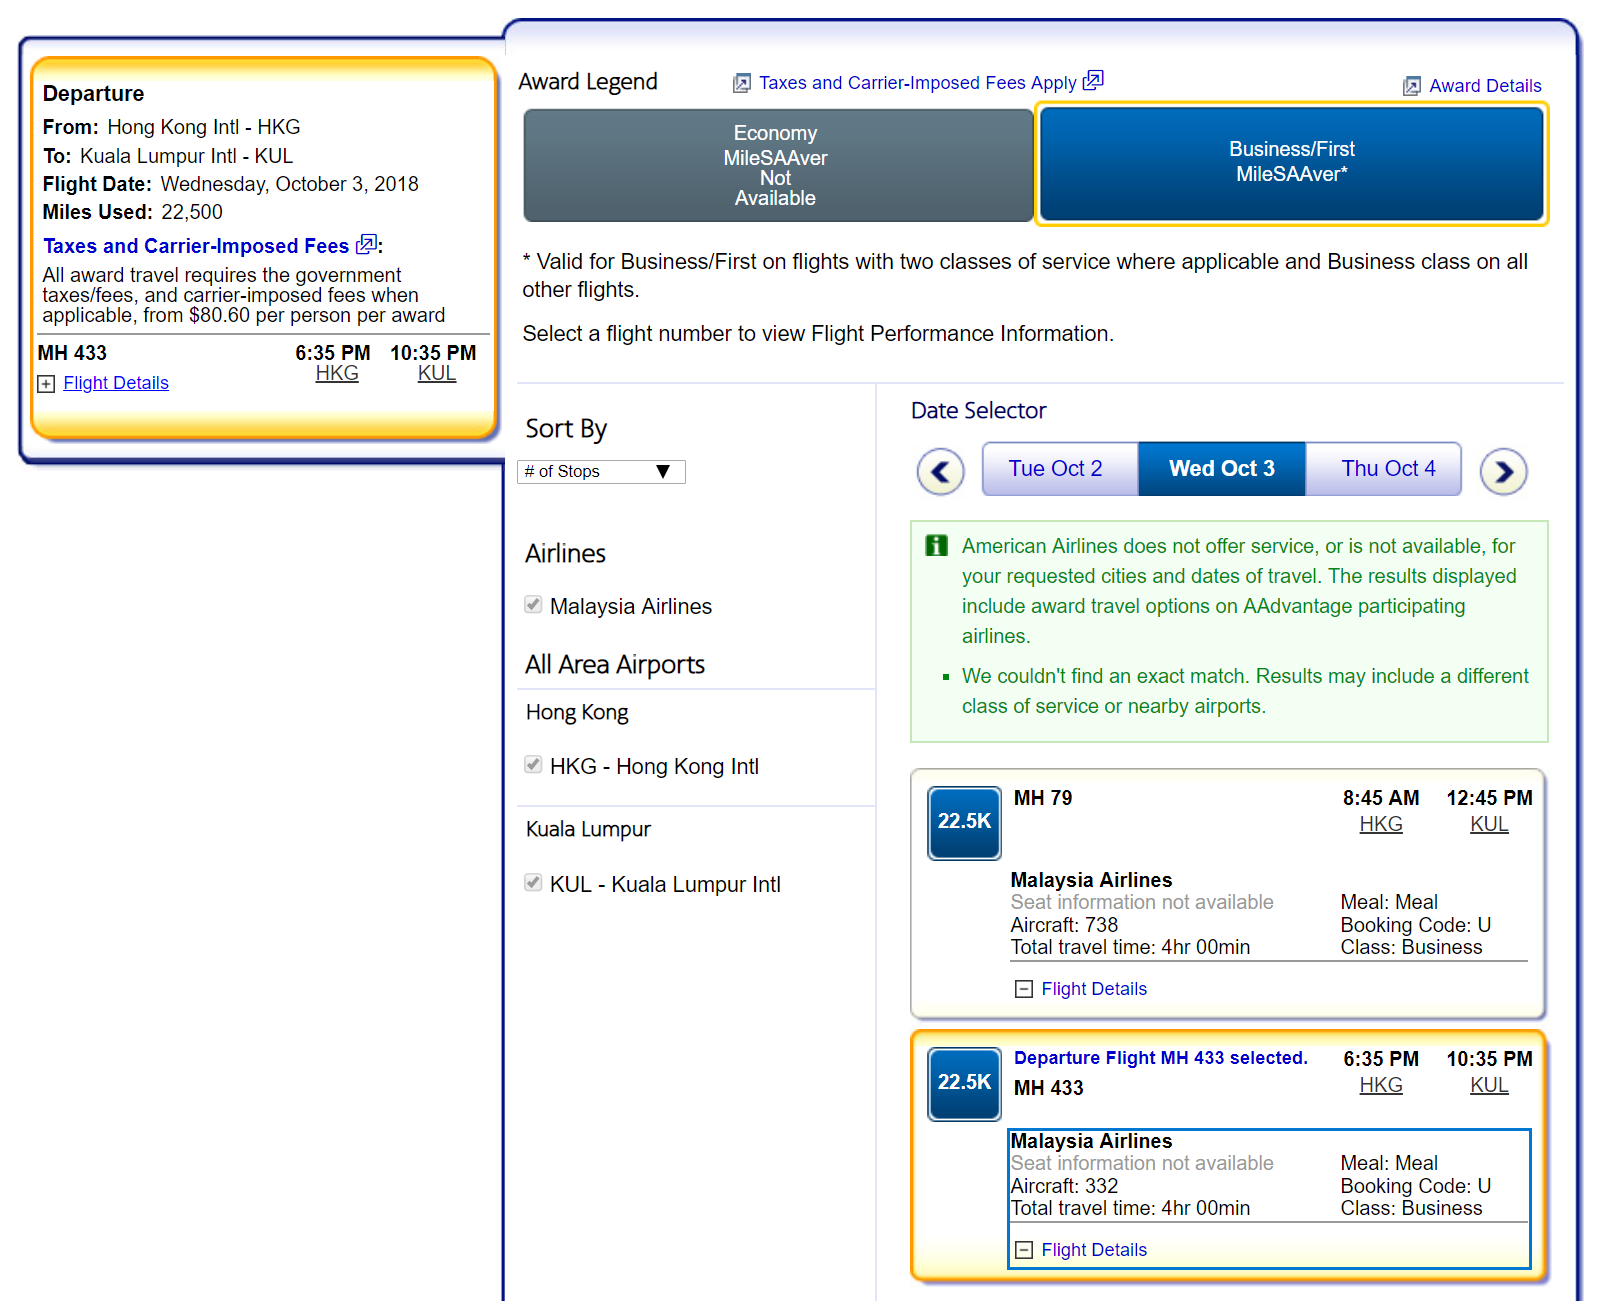
Task: Click external icon next to sidebar Taxes and Fees
Action: click(367, 244)
